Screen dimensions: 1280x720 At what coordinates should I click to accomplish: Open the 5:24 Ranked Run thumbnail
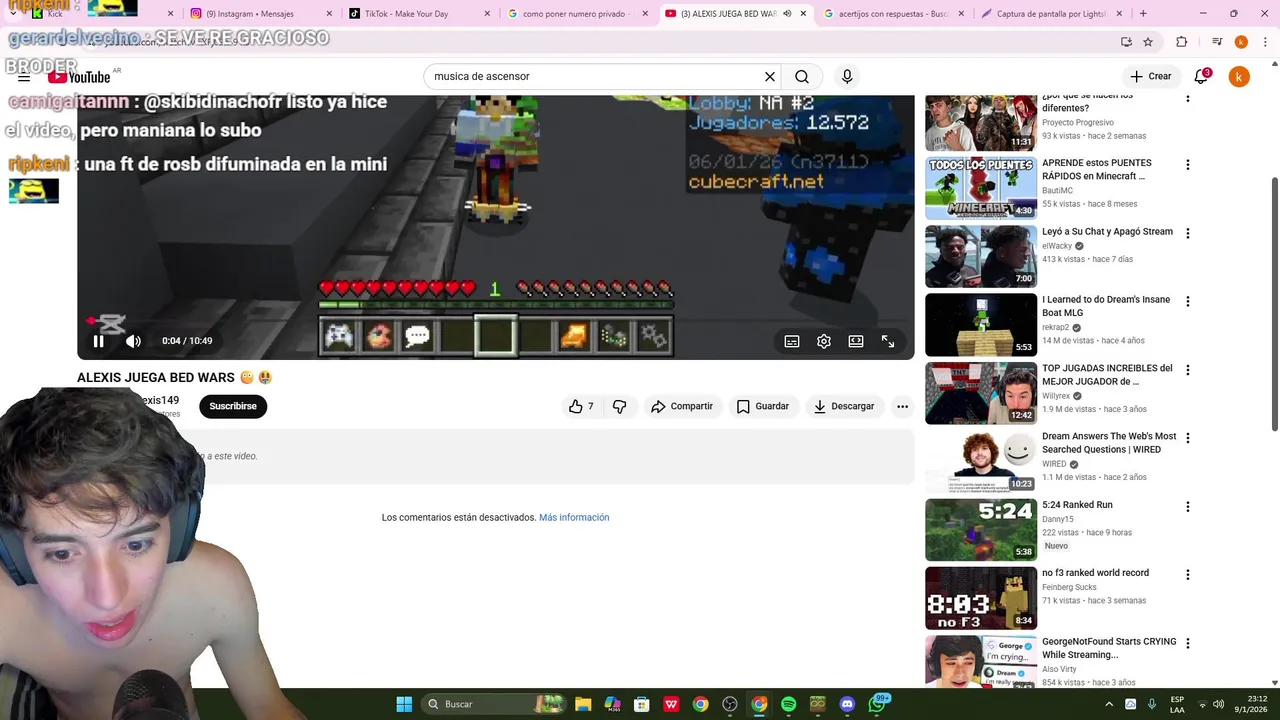[x=981, y=530]
